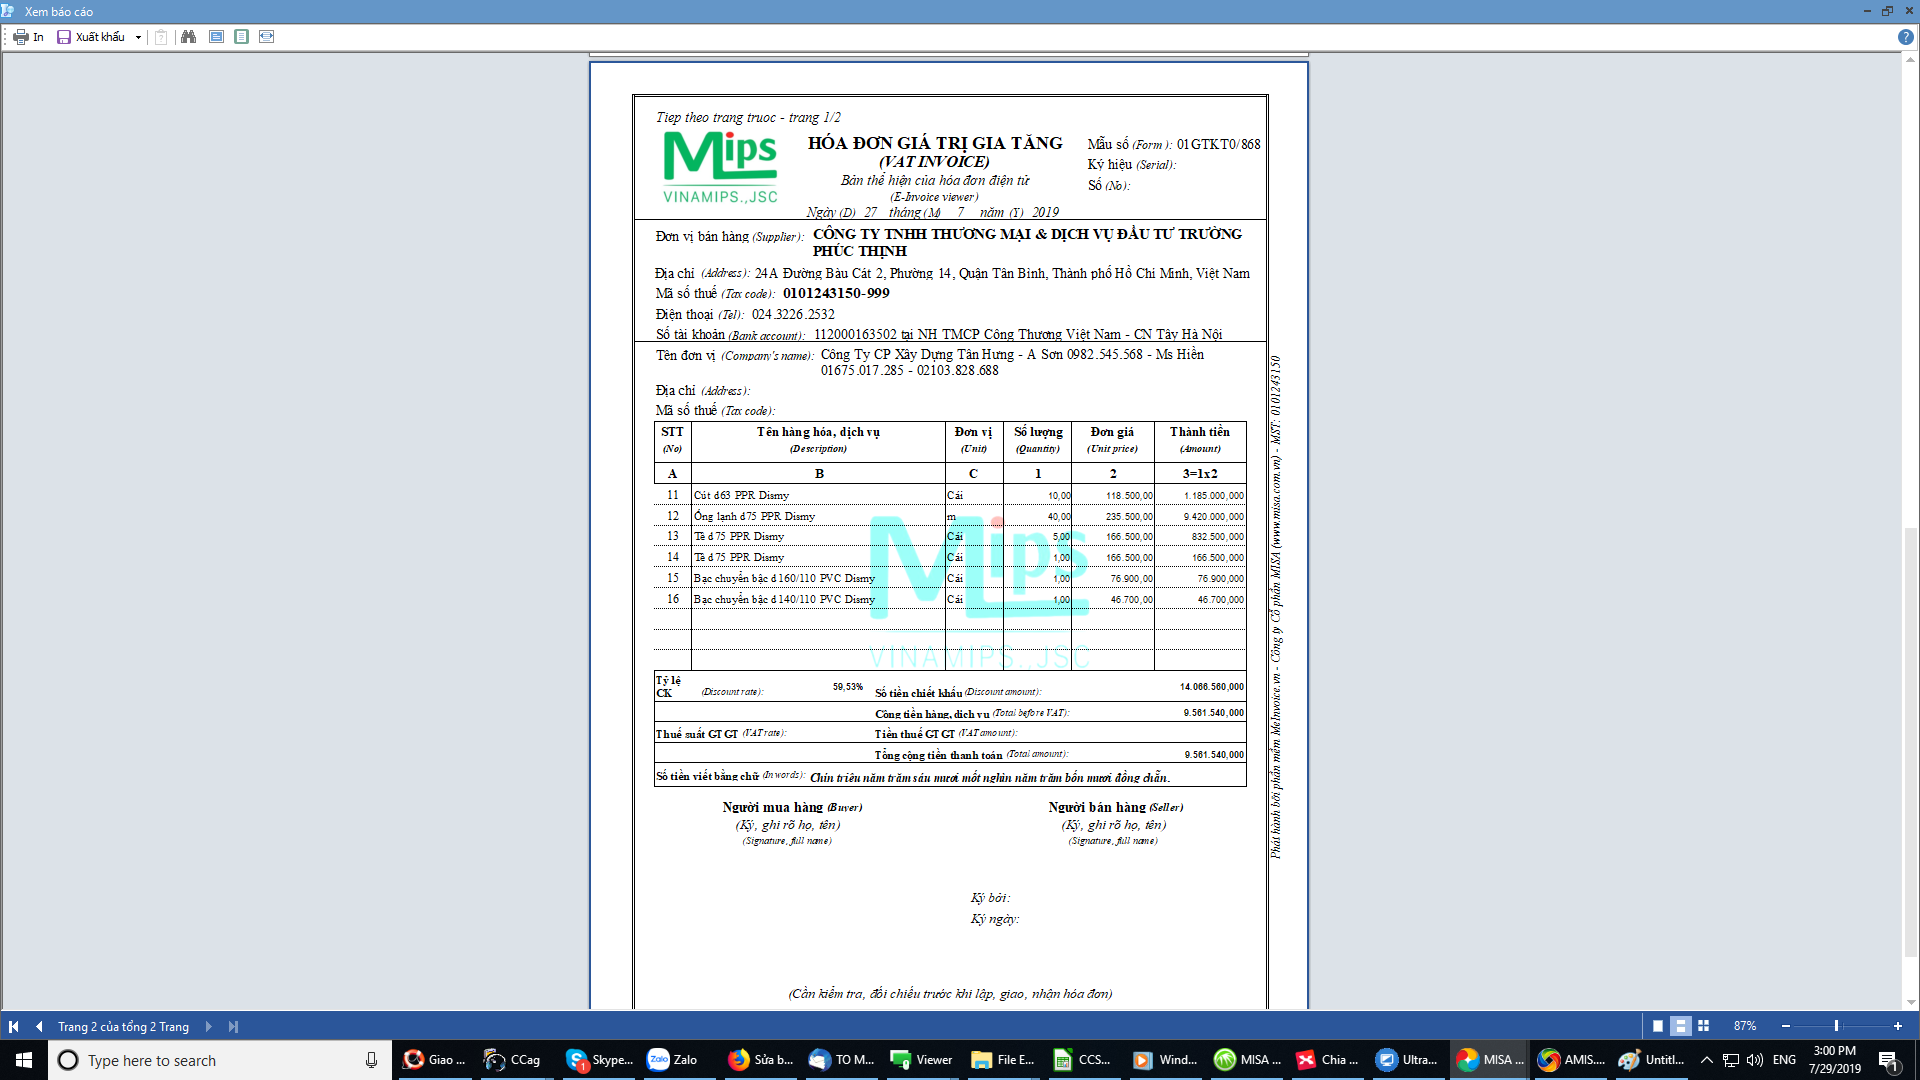This screenshot has width=1920, height=1080.
Task: Zoom out with the minus button
Action: 1785,1026
